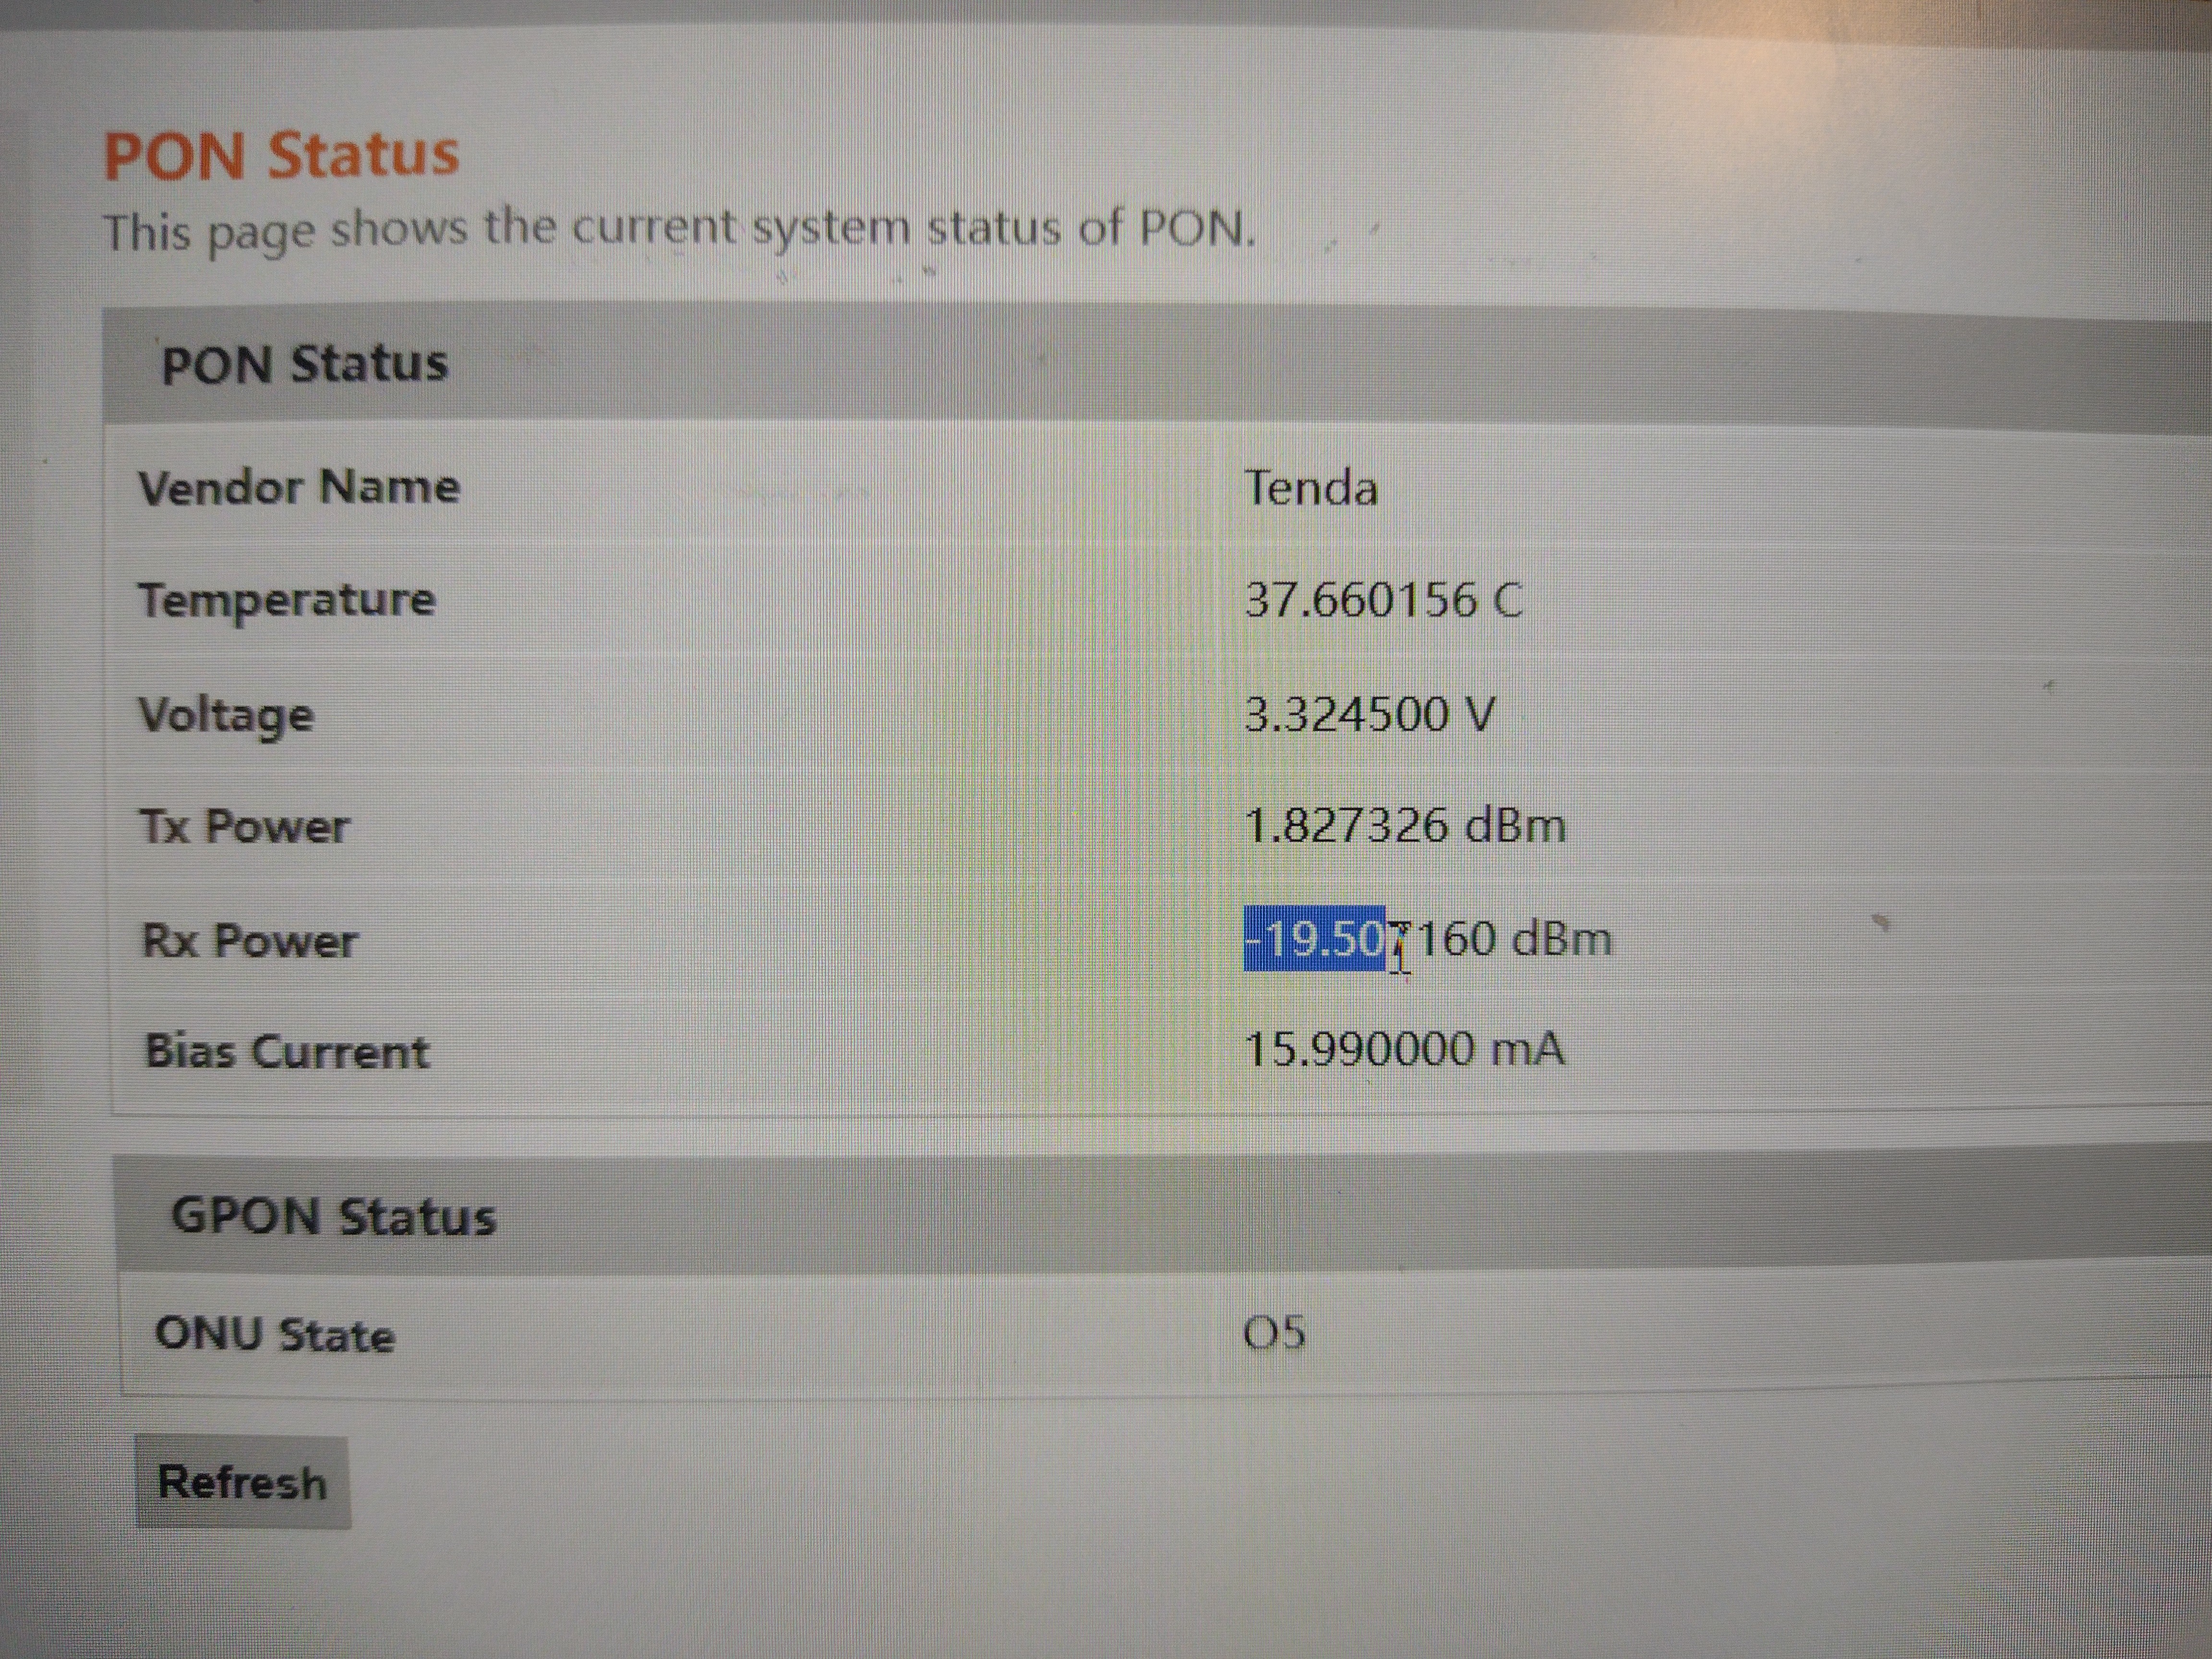Click the Tx Power label

click(244, 827)
